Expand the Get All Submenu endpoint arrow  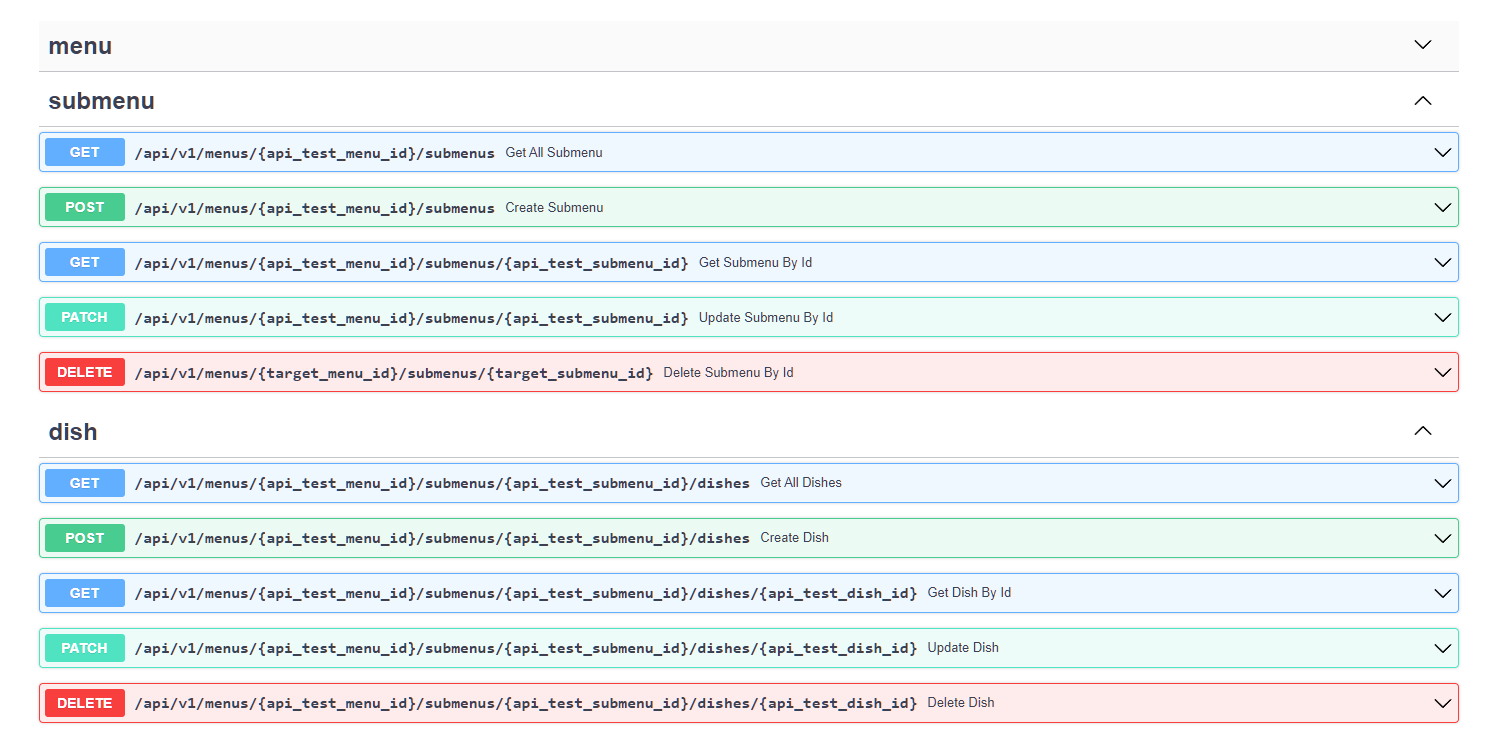[x=1441, y=152]
